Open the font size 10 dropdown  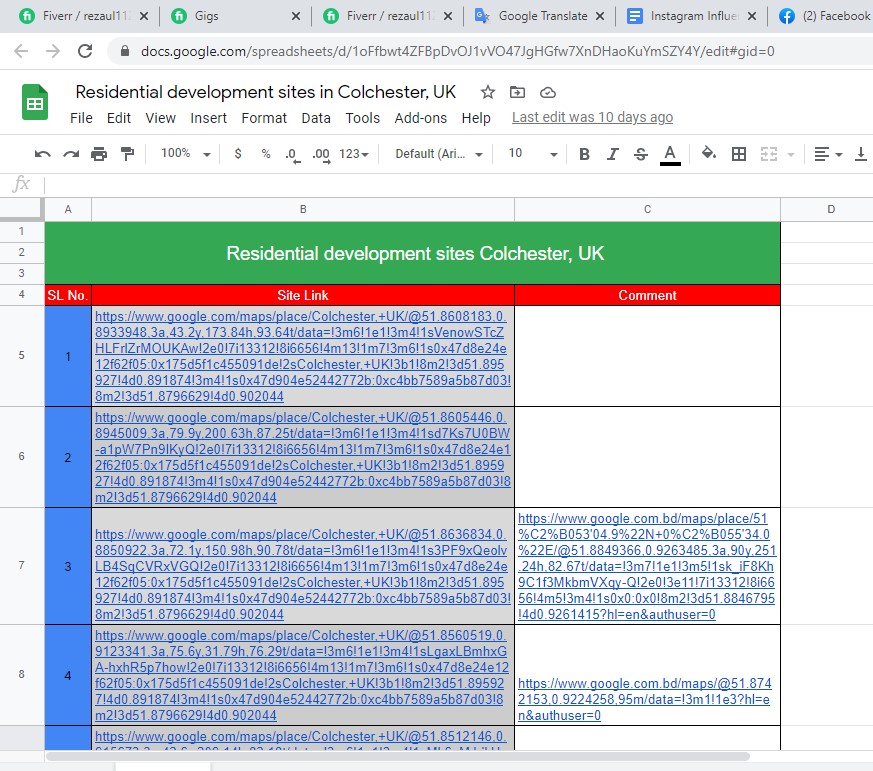tap(532, 154)
